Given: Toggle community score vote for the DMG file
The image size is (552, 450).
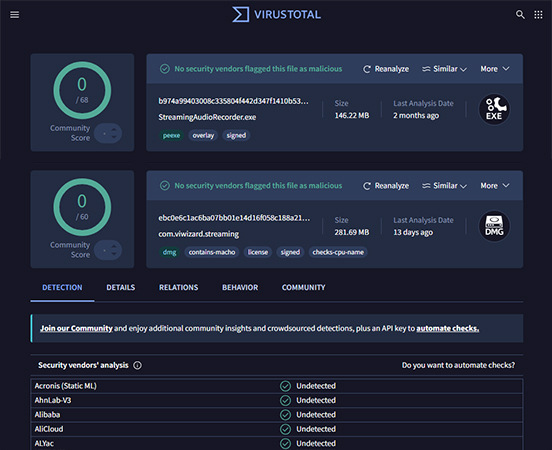Looking at the screenshot, I should (x=108, y=250).
